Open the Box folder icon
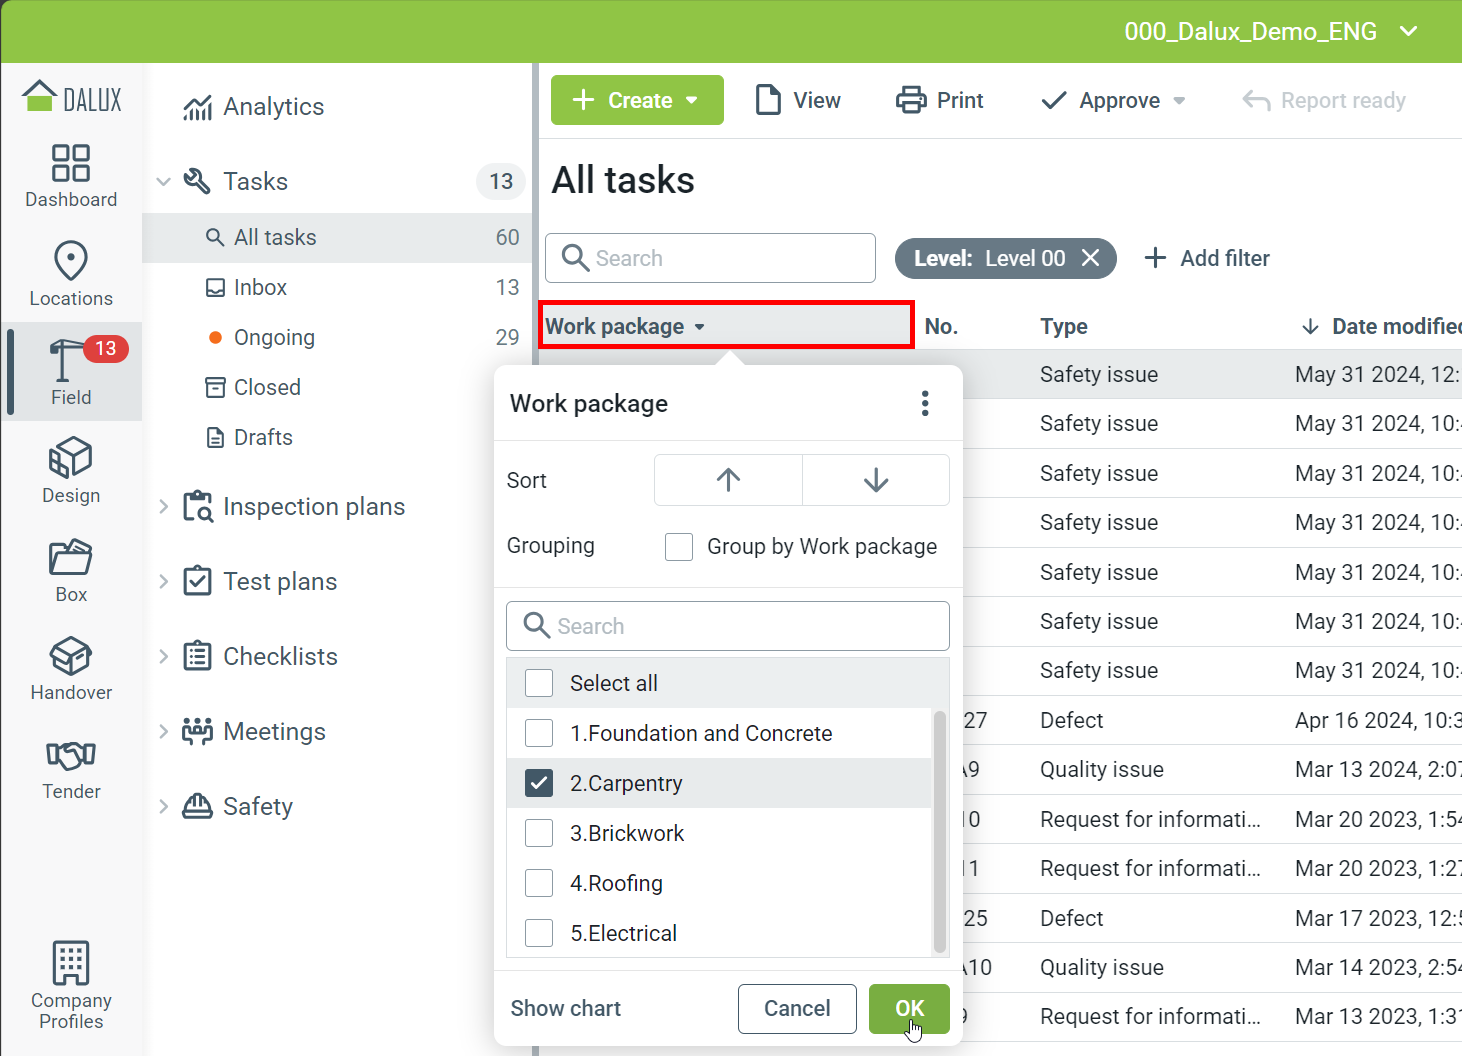Viewport: 1462px width, 1056px height. (71, 558)
